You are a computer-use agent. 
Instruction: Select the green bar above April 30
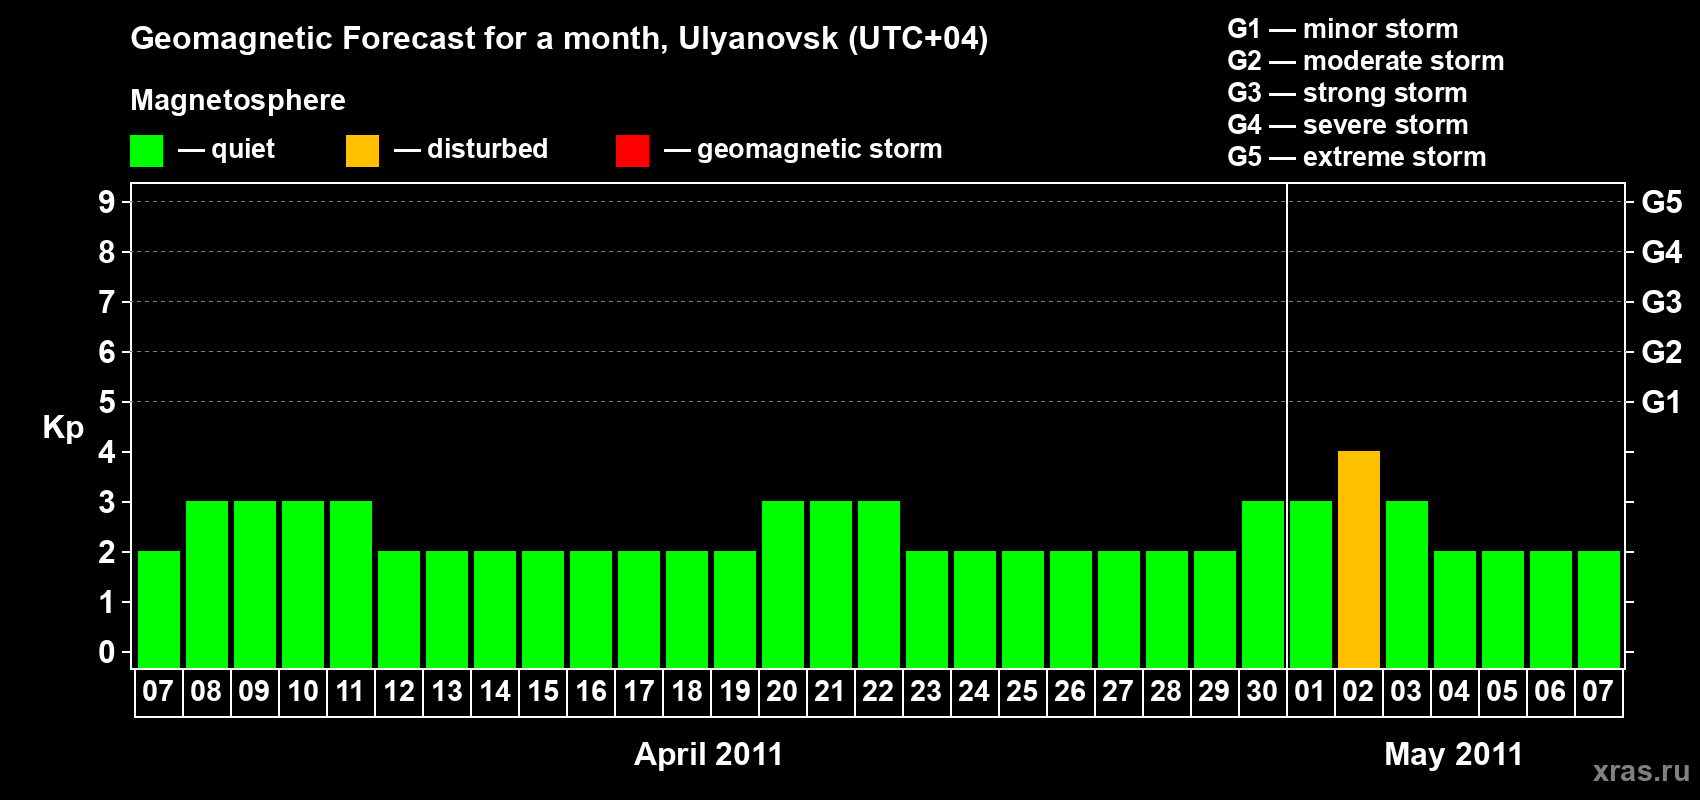point(1262,584)
